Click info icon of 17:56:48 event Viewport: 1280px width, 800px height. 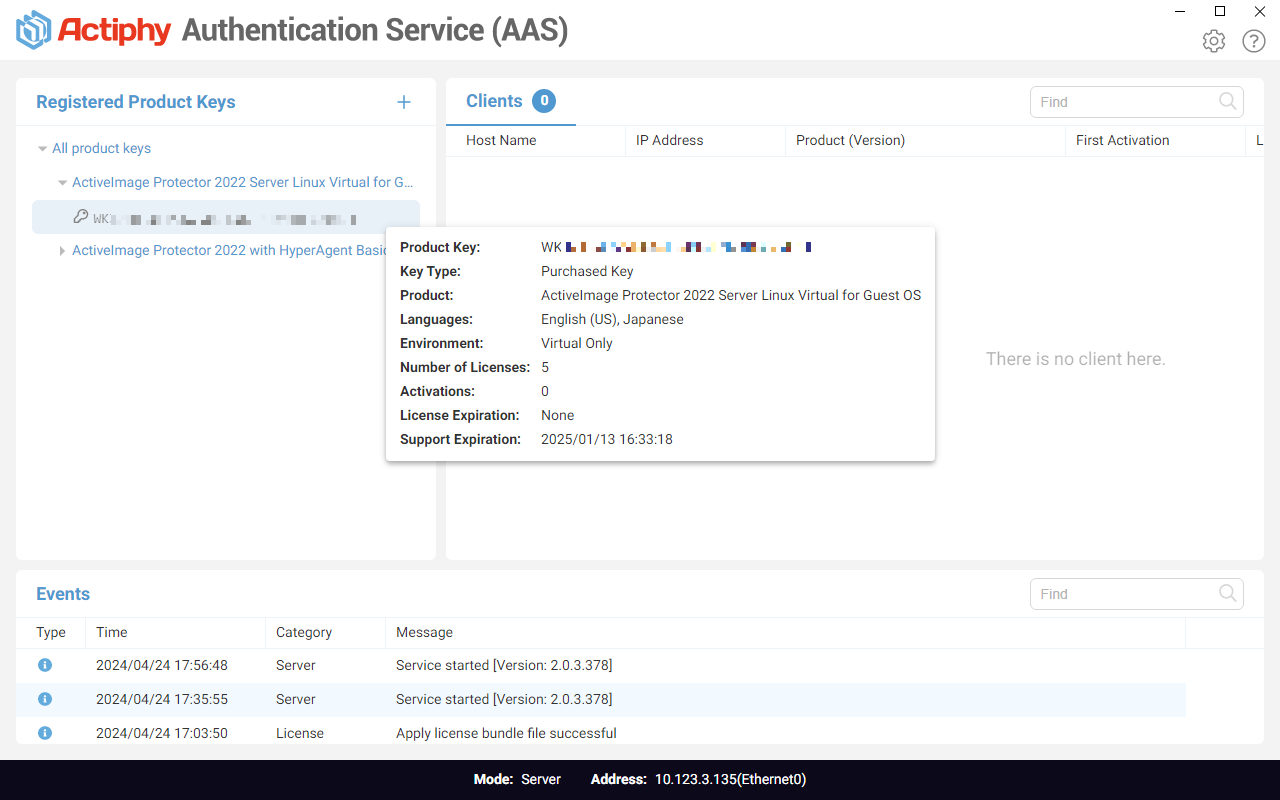click(x=45, y=665)
